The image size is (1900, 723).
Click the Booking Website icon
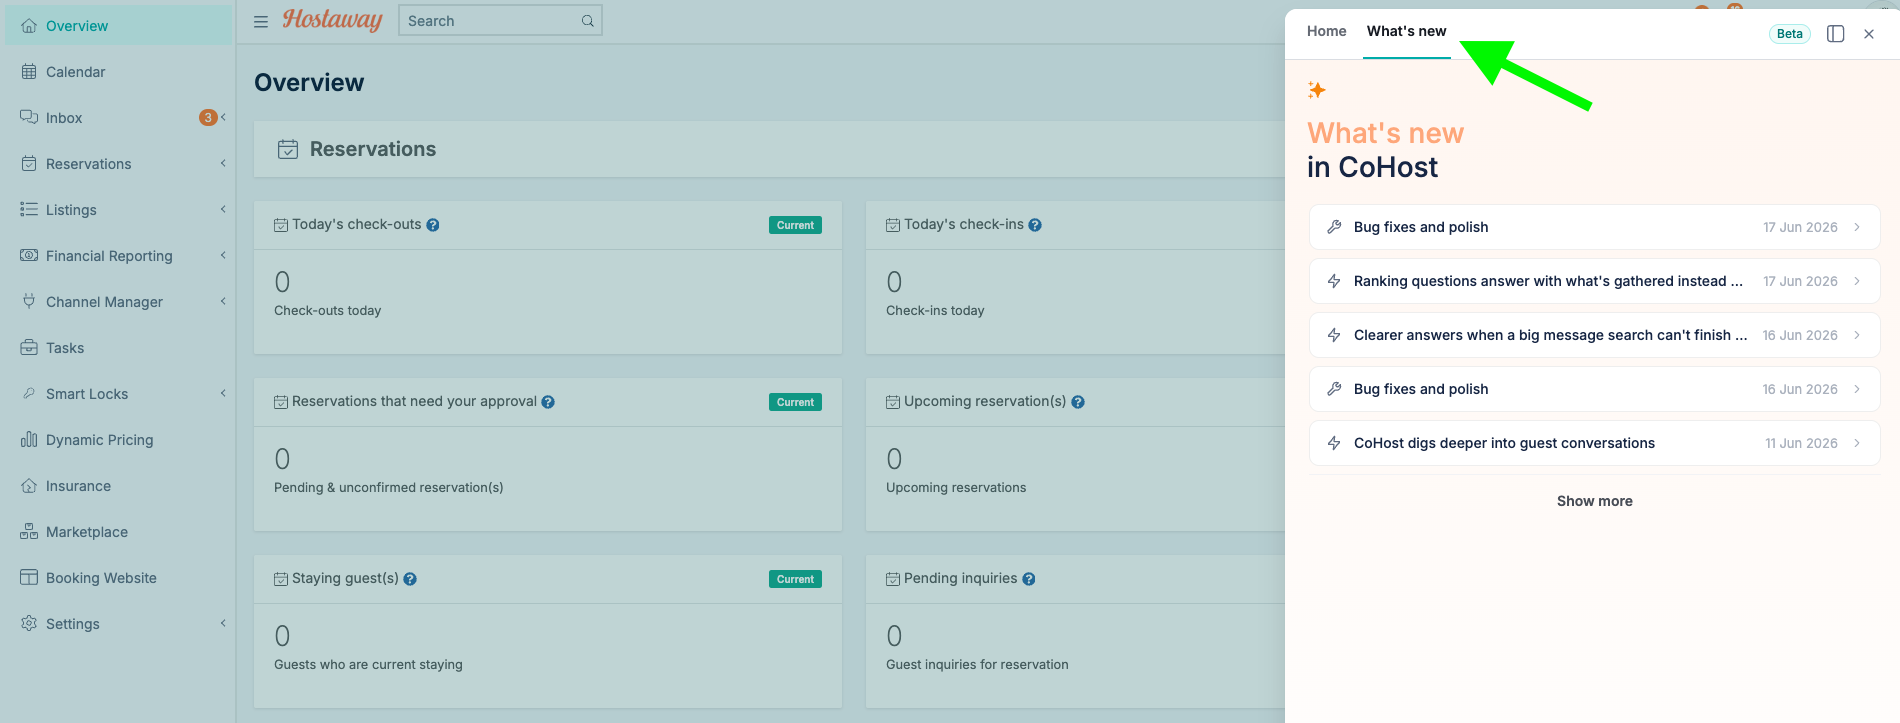coord(29,578)
